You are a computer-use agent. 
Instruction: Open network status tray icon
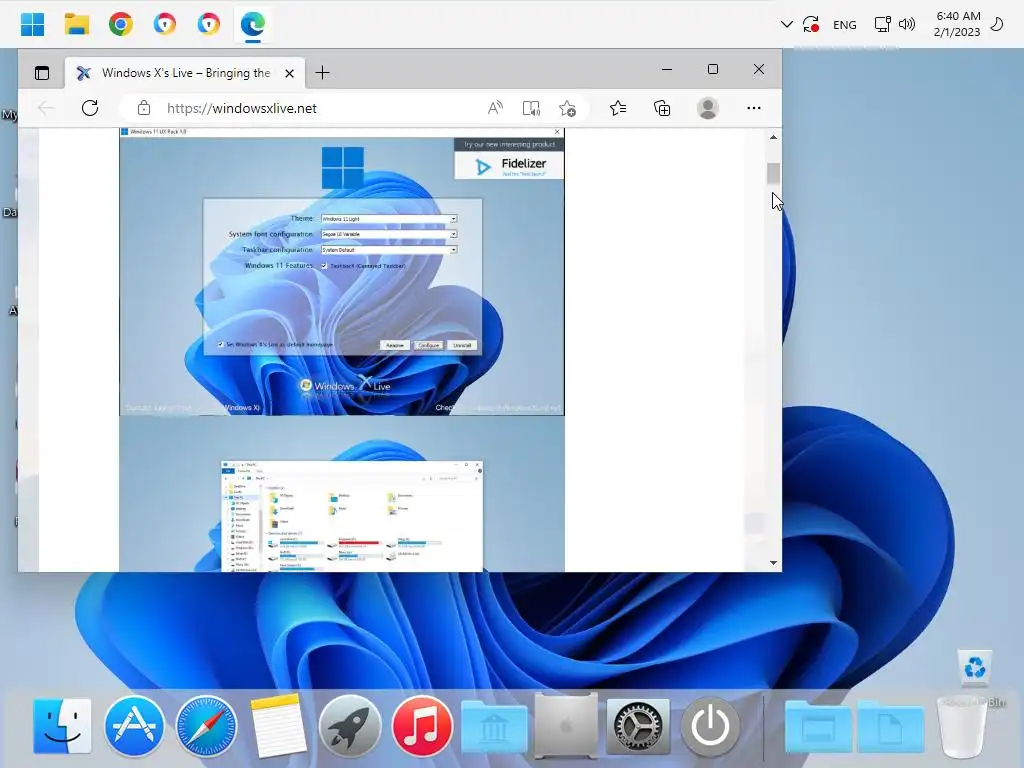(x=882, y=25)
